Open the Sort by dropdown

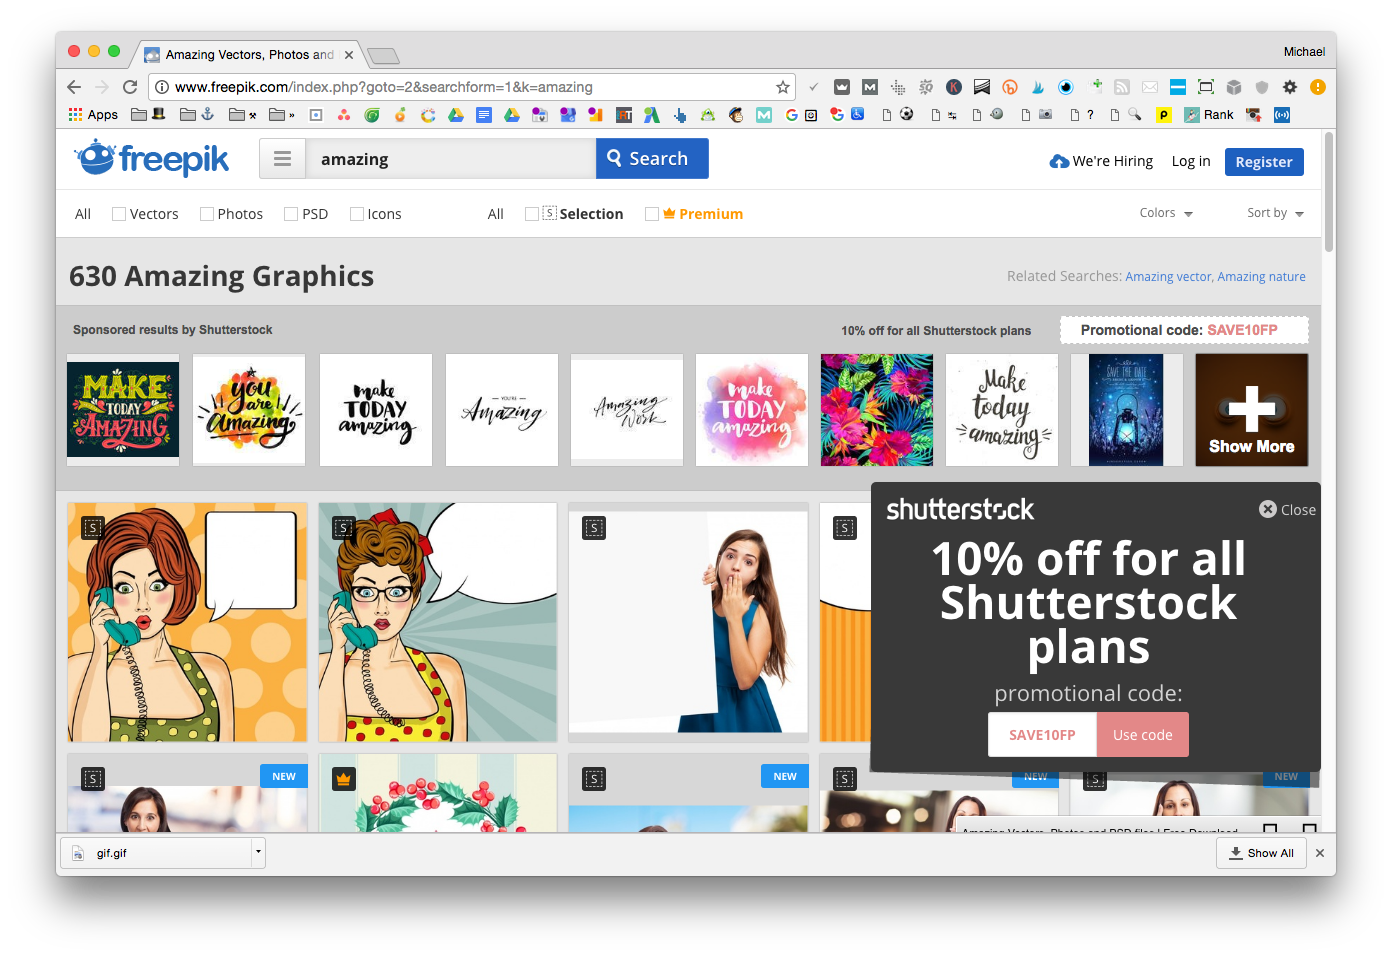1275,213
